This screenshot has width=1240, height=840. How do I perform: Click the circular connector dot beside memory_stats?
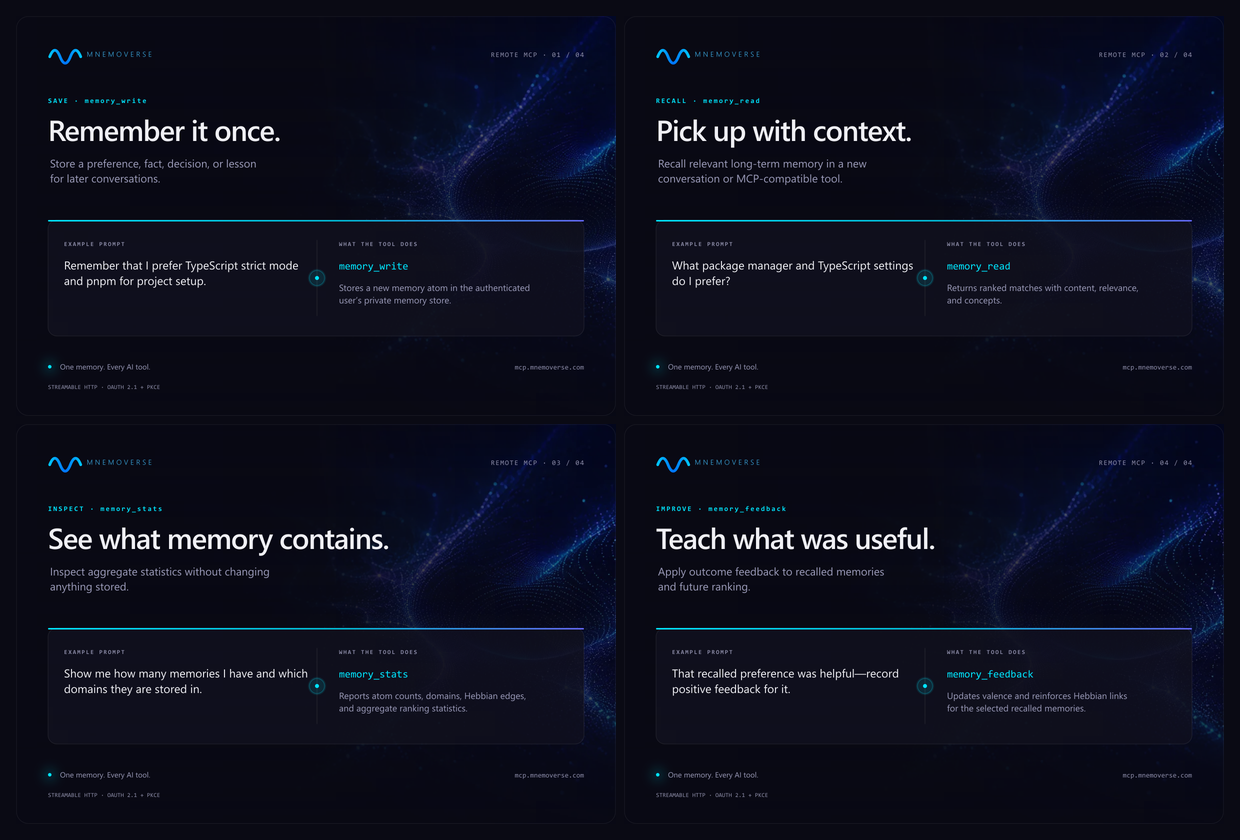click(x=317, y=686)
